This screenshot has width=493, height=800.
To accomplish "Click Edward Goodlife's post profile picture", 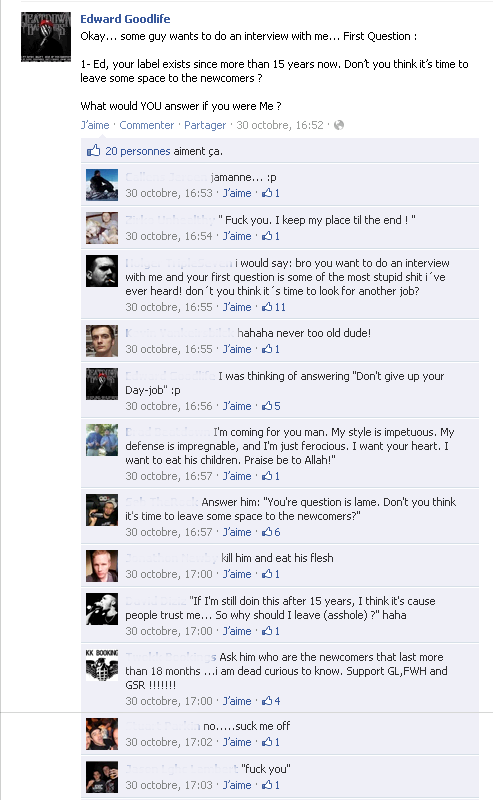I will (46, 37).
